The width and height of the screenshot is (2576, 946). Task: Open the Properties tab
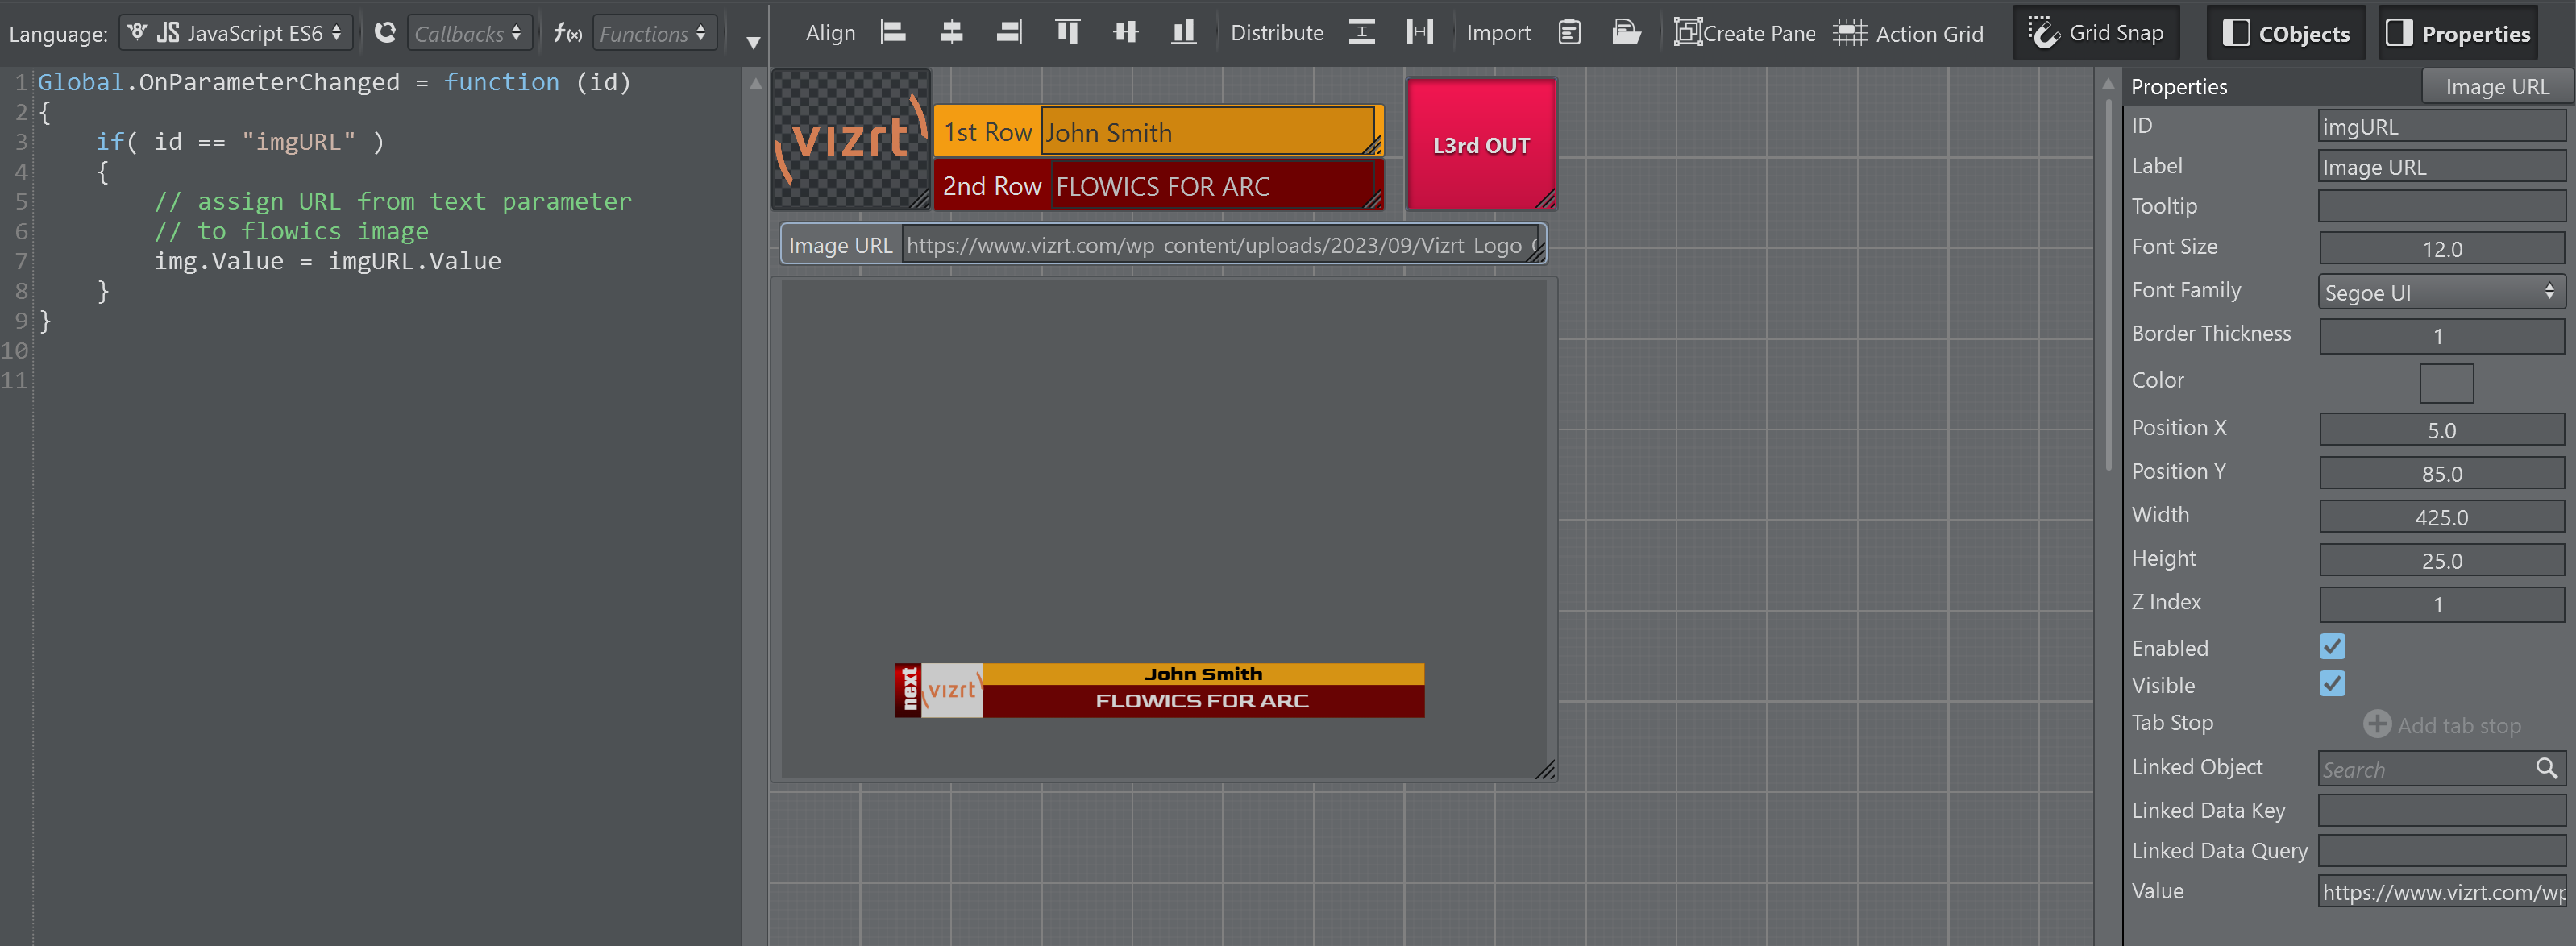point(2458,33)
